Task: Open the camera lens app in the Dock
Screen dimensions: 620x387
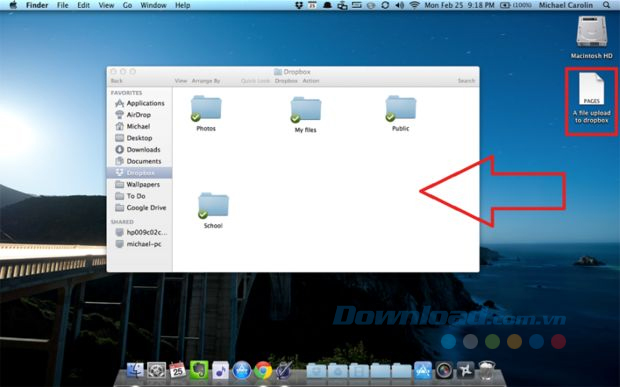Action: pos(444,370)
